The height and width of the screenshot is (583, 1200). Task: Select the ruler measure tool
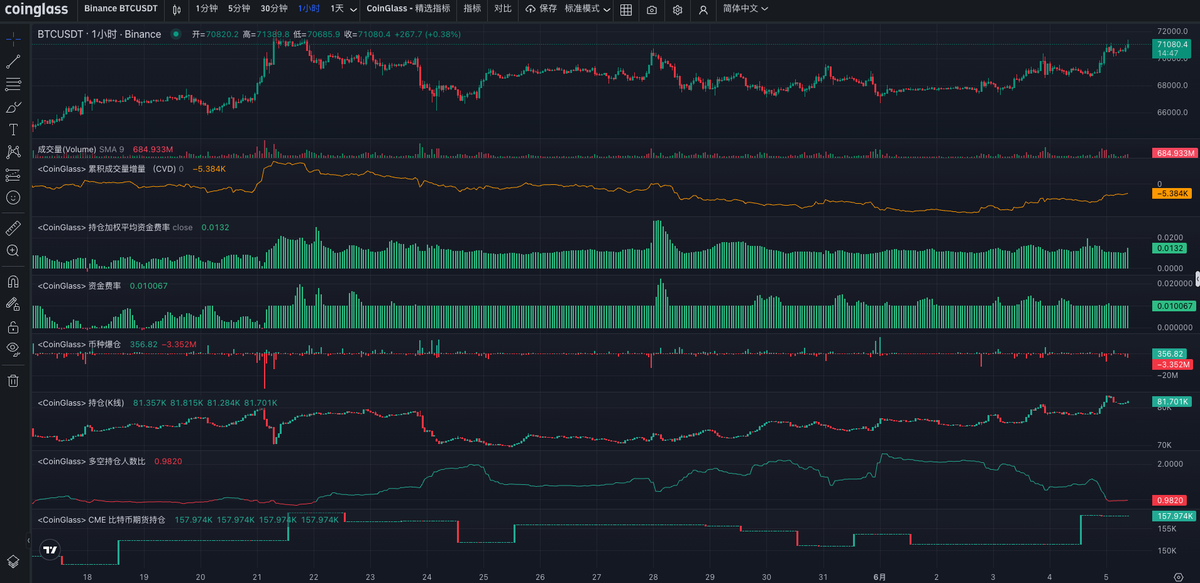click(13, 227)
